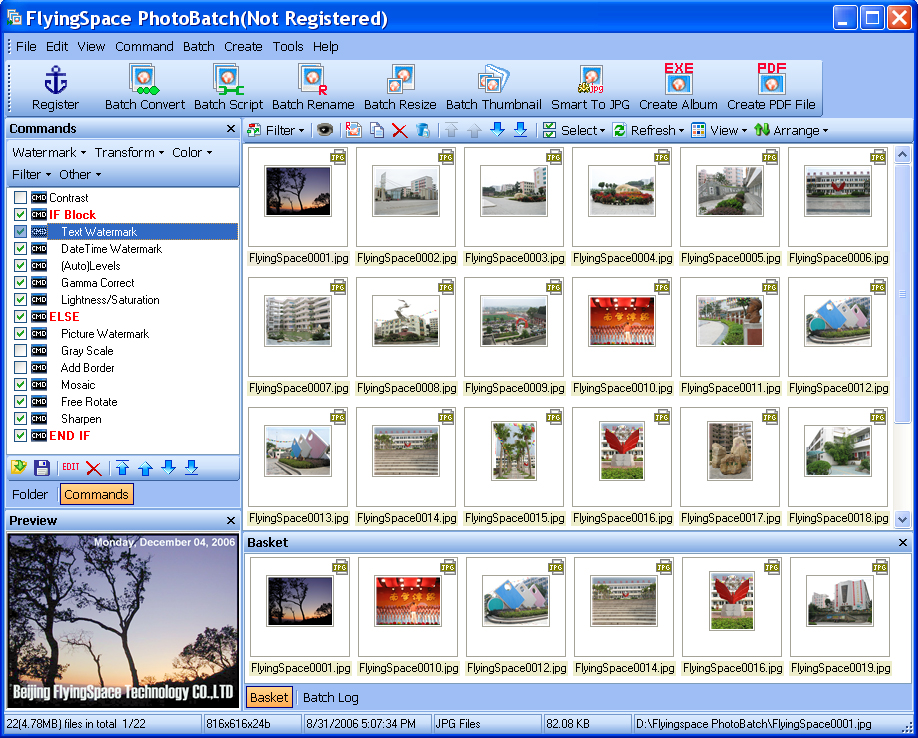The image size is (918, 738).
Task: Click the eye preview icon in file toolbar
Action: (325, 130)
